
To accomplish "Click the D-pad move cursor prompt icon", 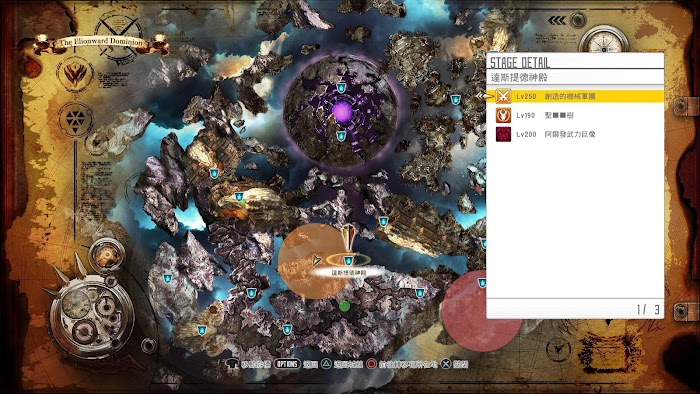I will coord(232,364).
